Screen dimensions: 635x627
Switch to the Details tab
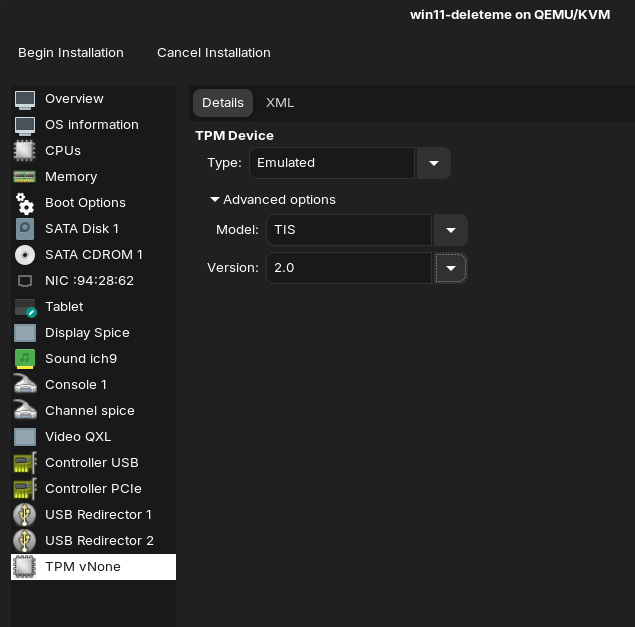223,103
